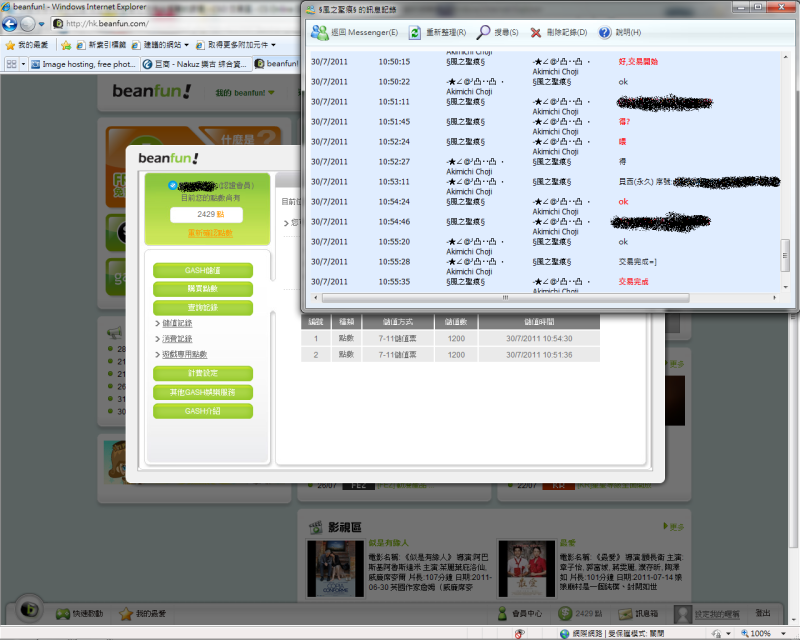The height and width of the screenshot is (640, 800).
Task: Click the red X Delete record icon
Action: point(535,33)
